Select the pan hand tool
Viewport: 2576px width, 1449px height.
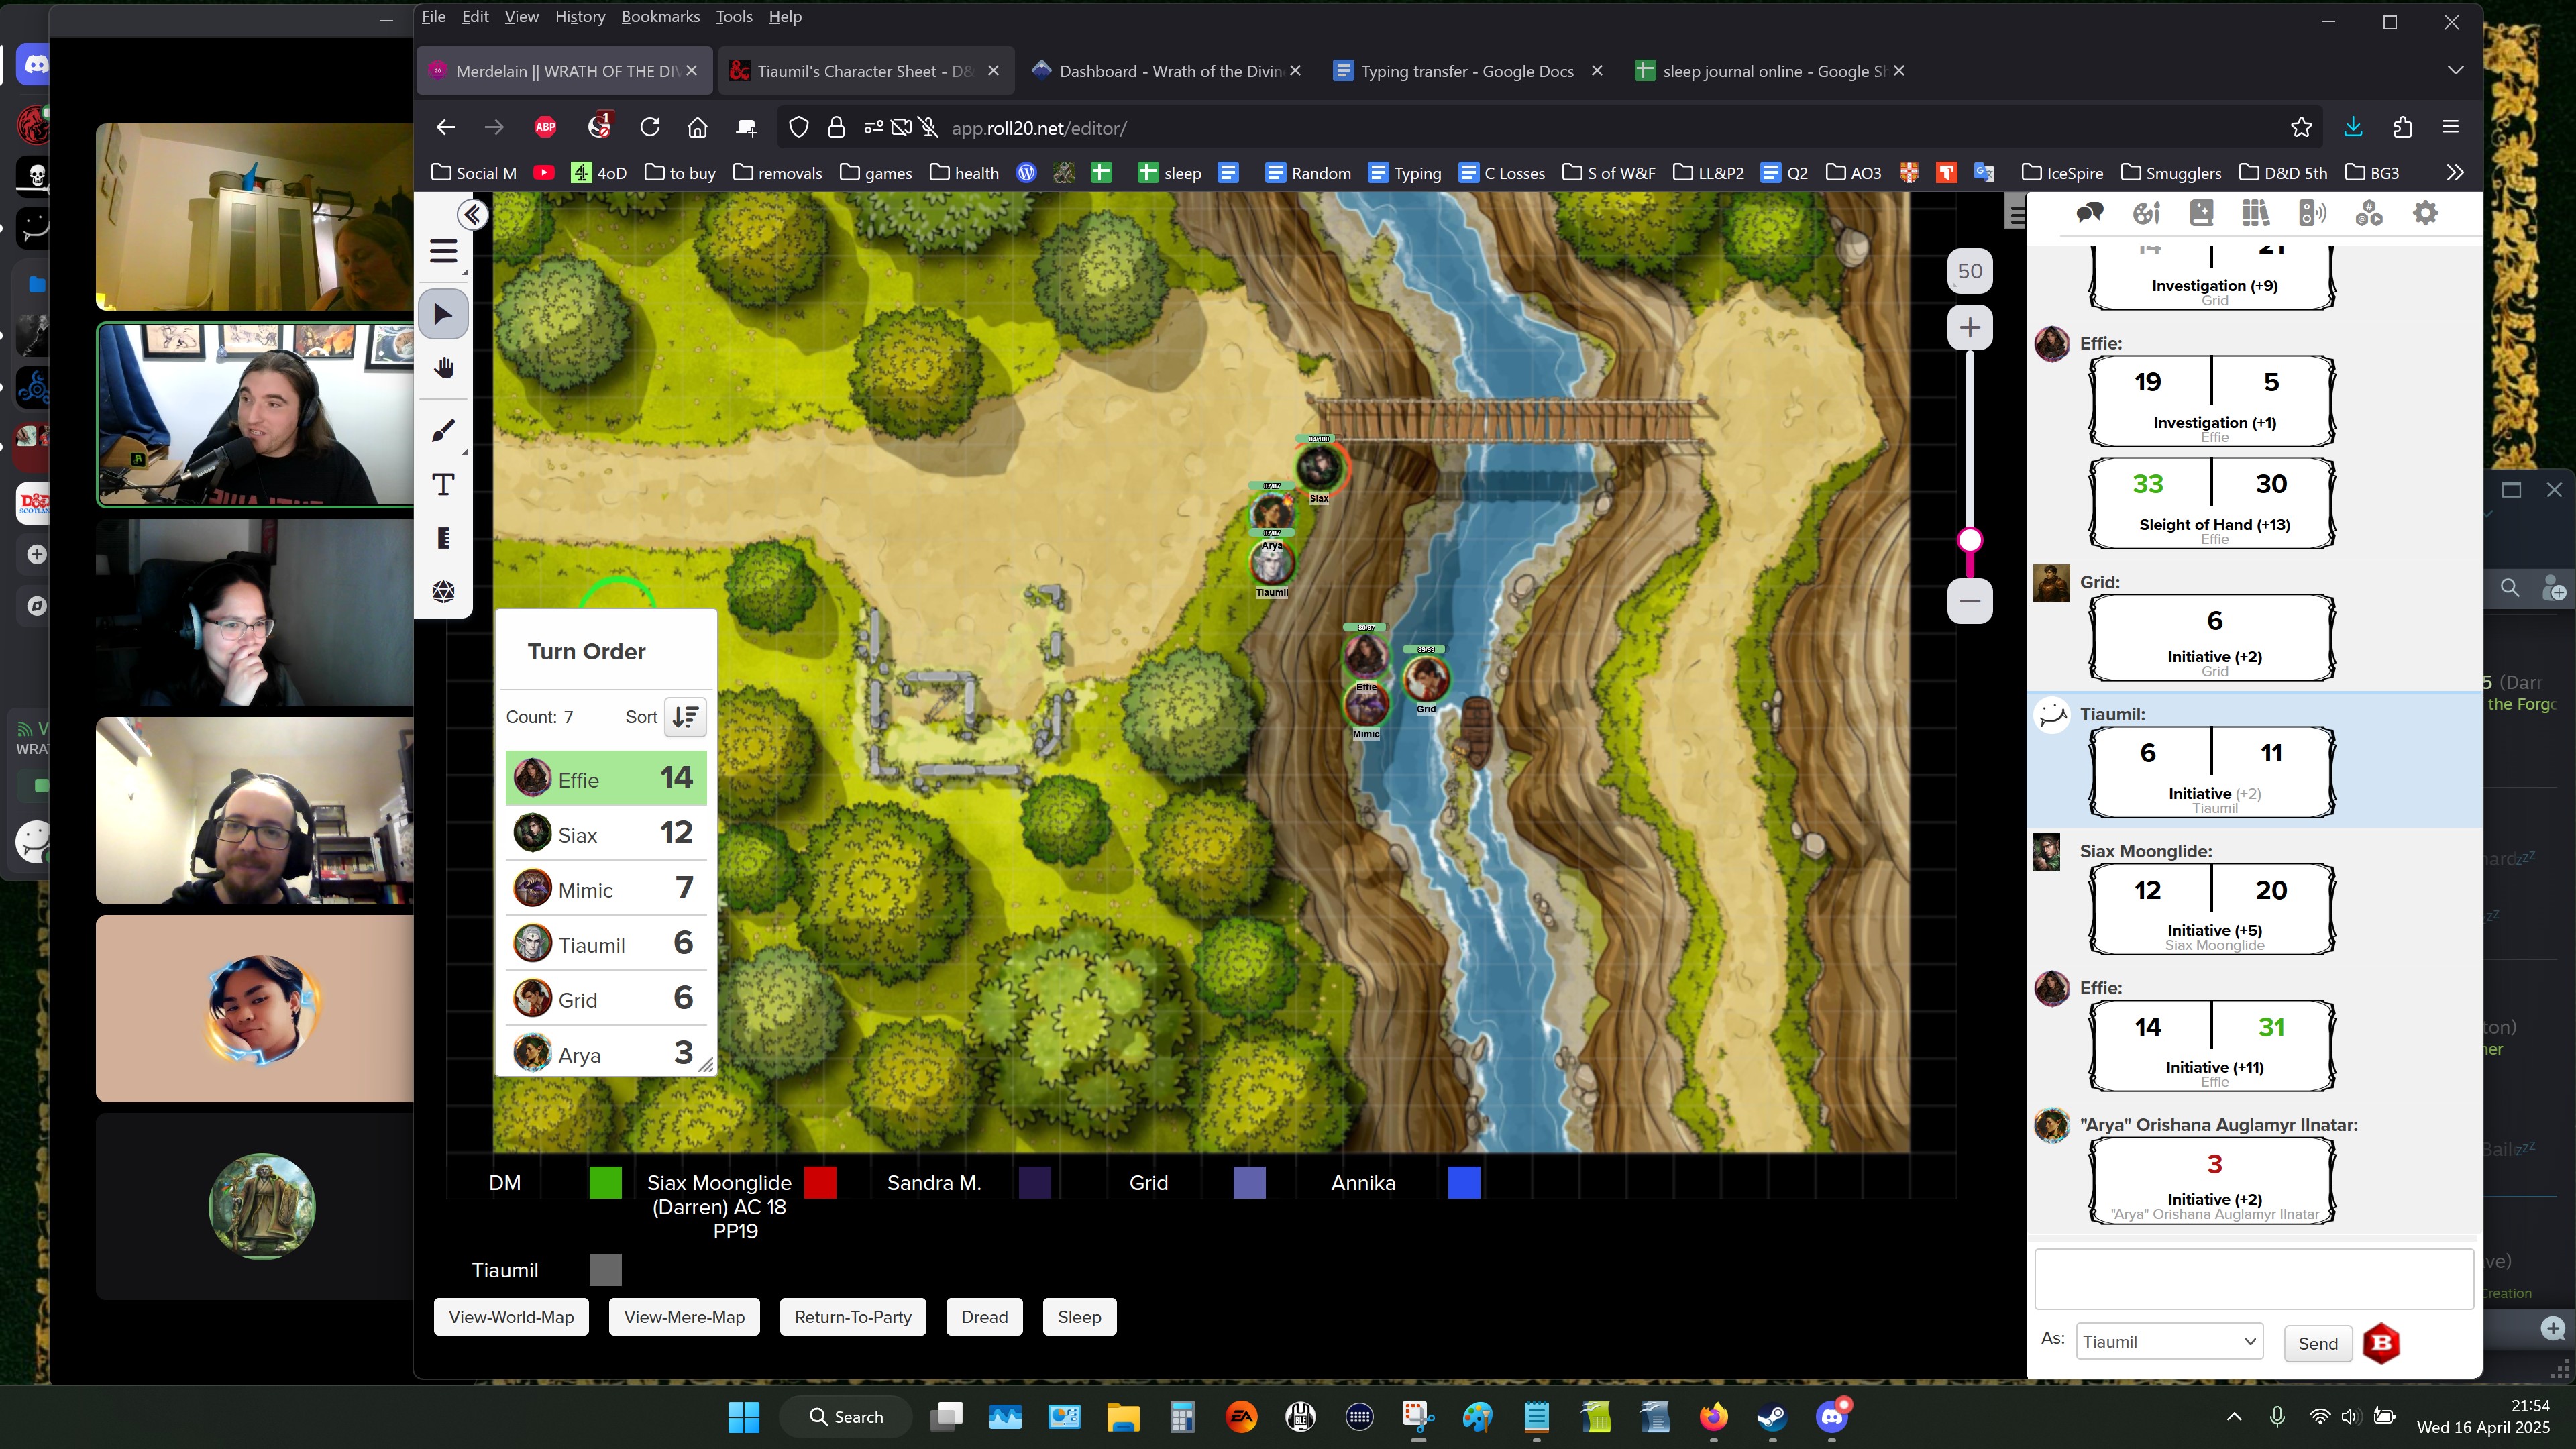[x=443, y=369]
